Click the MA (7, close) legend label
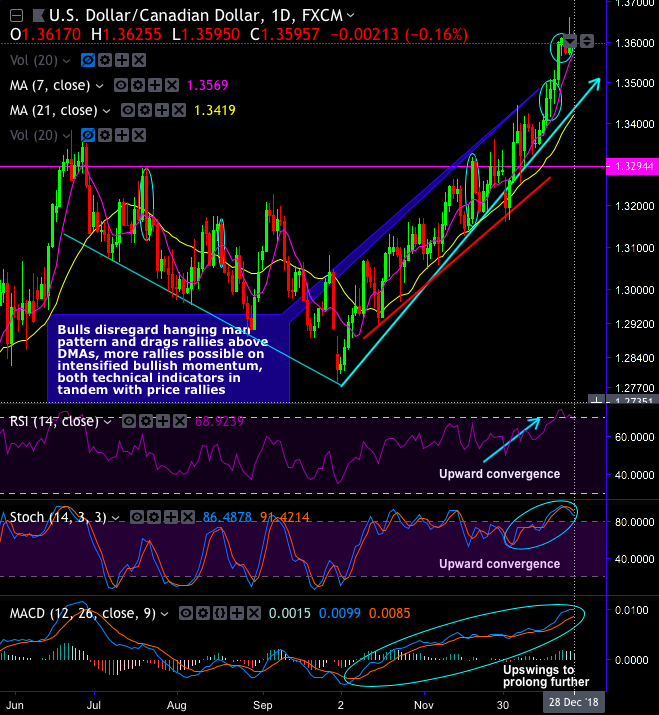The height and width of the screenshot is (715, 659). point(50,85)
